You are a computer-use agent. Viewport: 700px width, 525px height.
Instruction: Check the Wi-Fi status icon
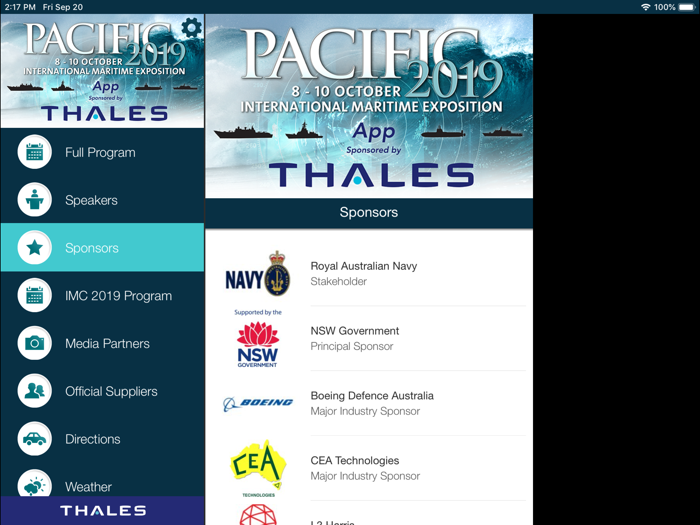645,7
